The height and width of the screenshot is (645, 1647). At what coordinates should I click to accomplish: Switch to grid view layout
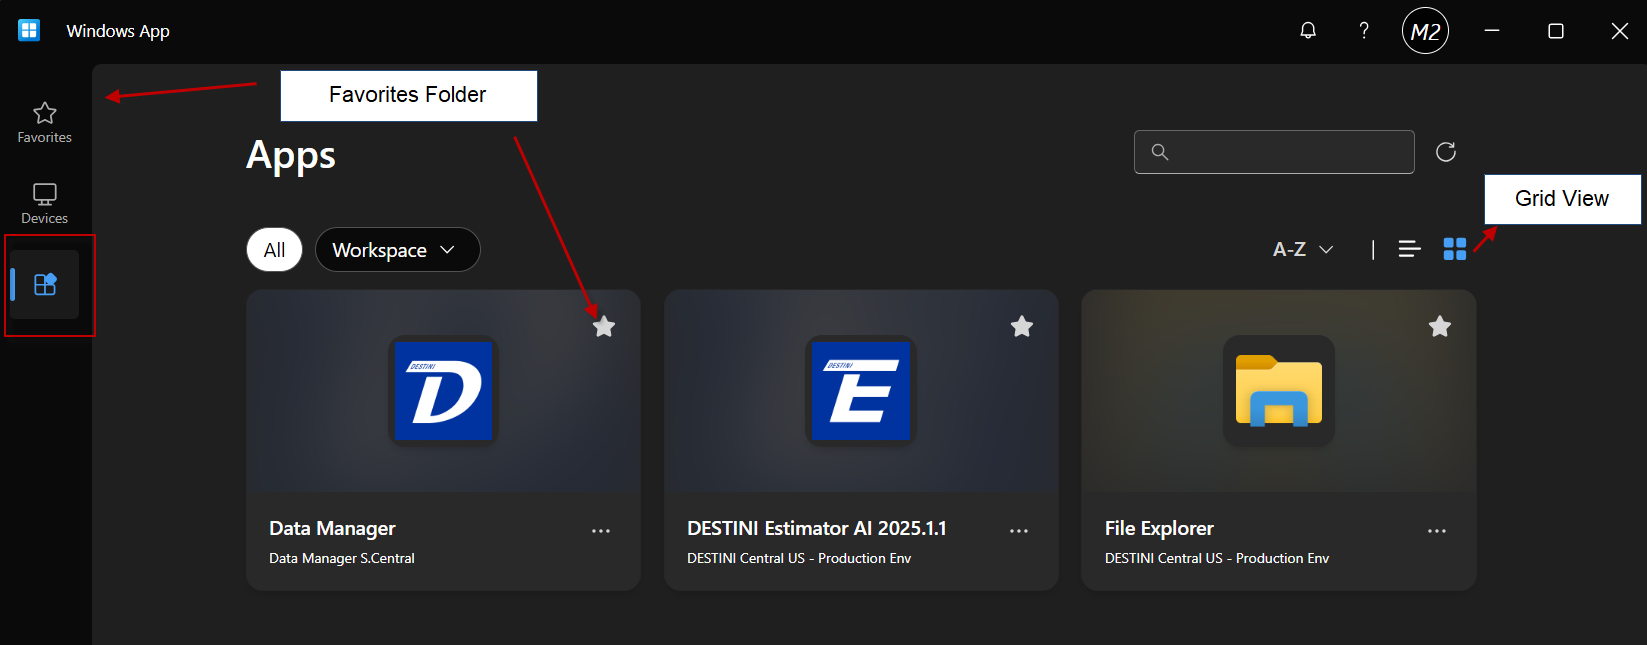click(1455, 249)
